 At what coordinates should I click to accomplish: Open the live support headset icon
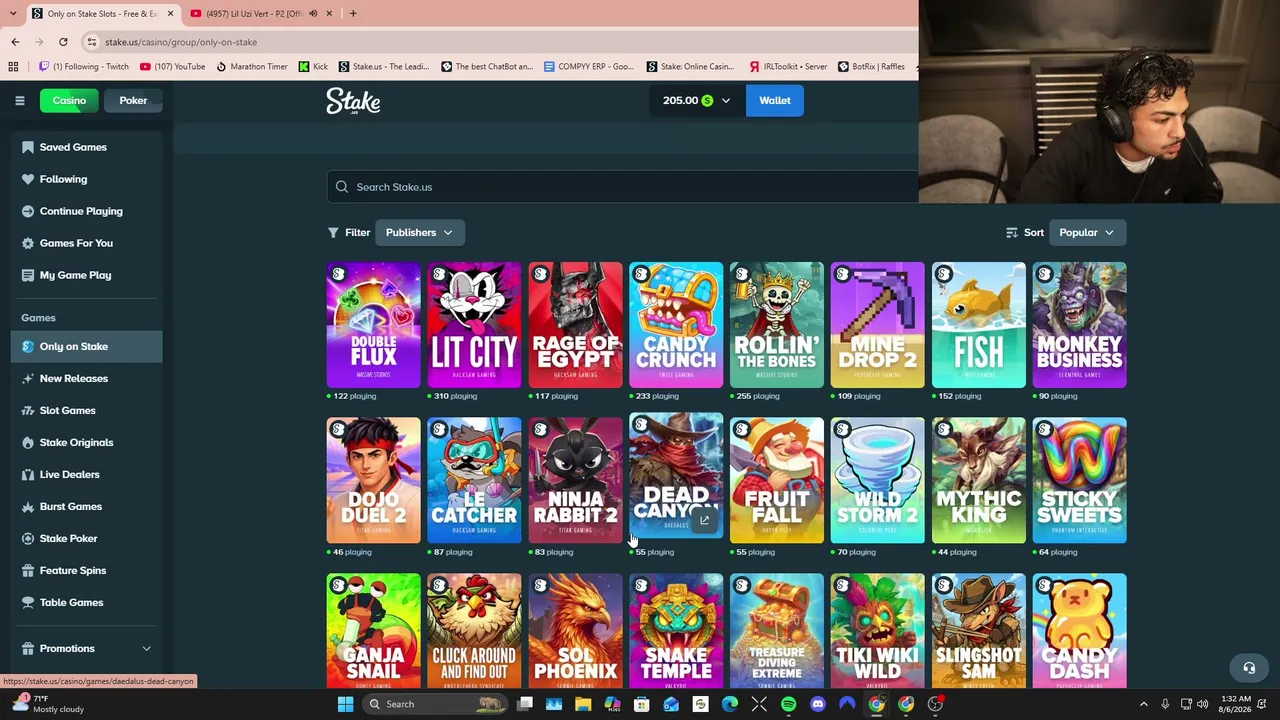1249,668
